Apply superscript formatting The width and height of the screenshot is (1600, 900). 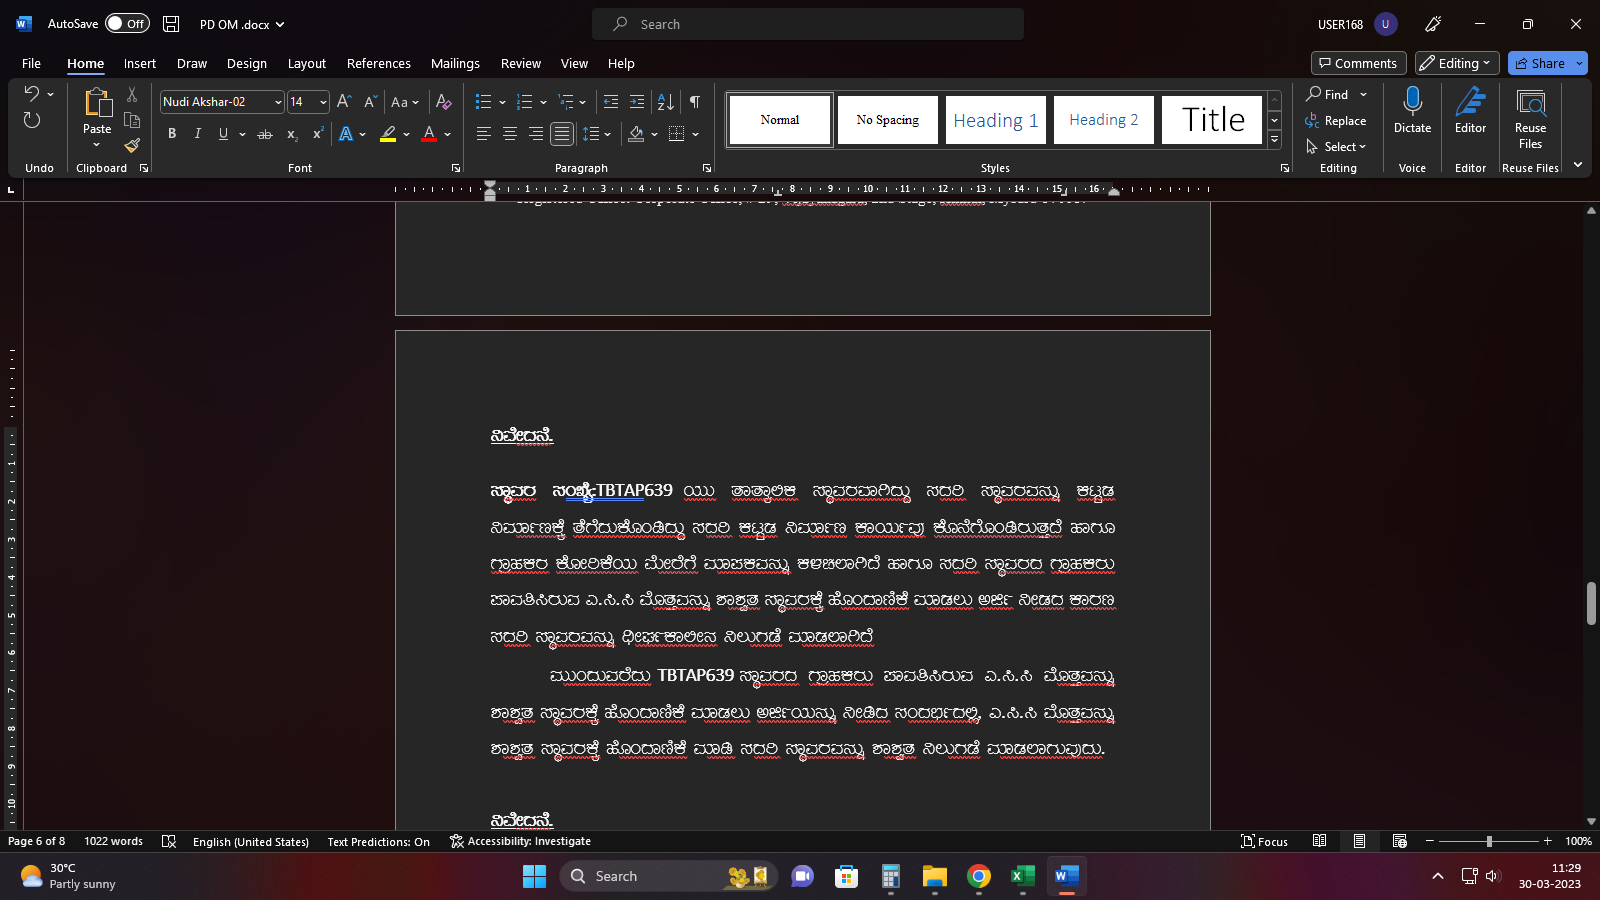coord(318,134)
